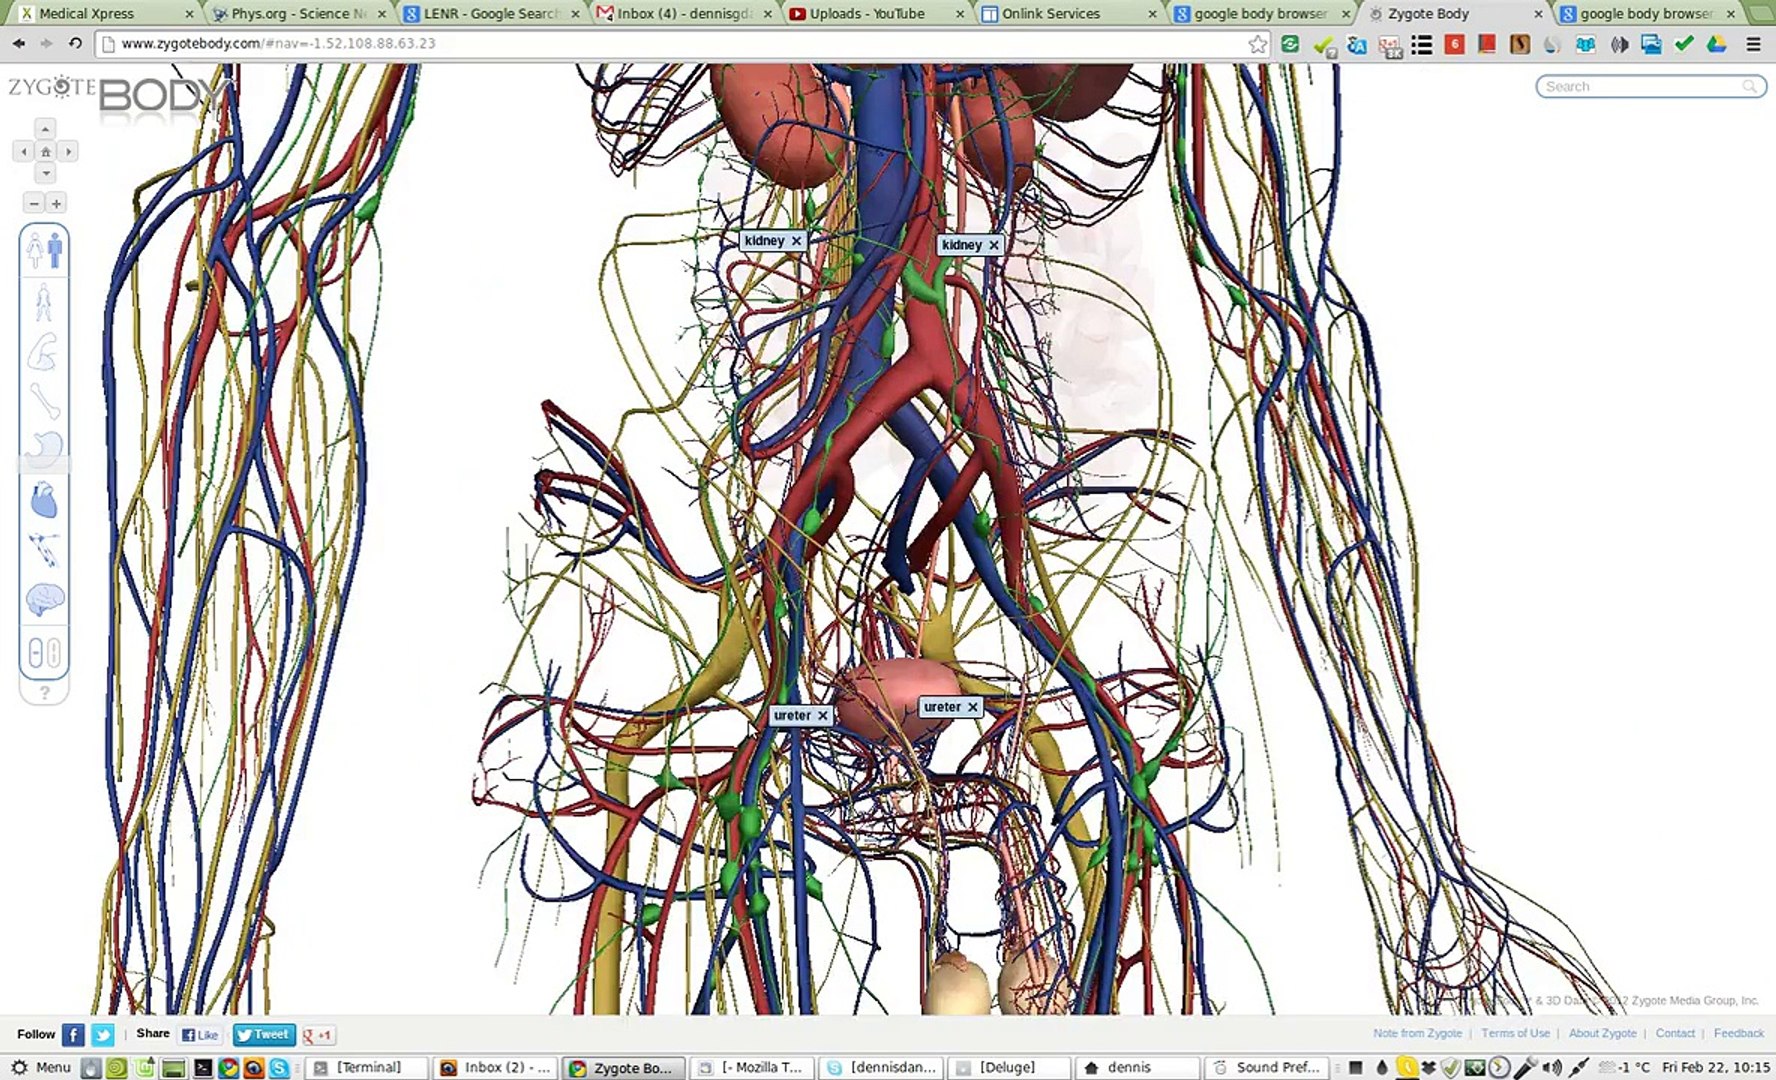
Task: Open the Feedback link
Action: tap(1739, 1033)
